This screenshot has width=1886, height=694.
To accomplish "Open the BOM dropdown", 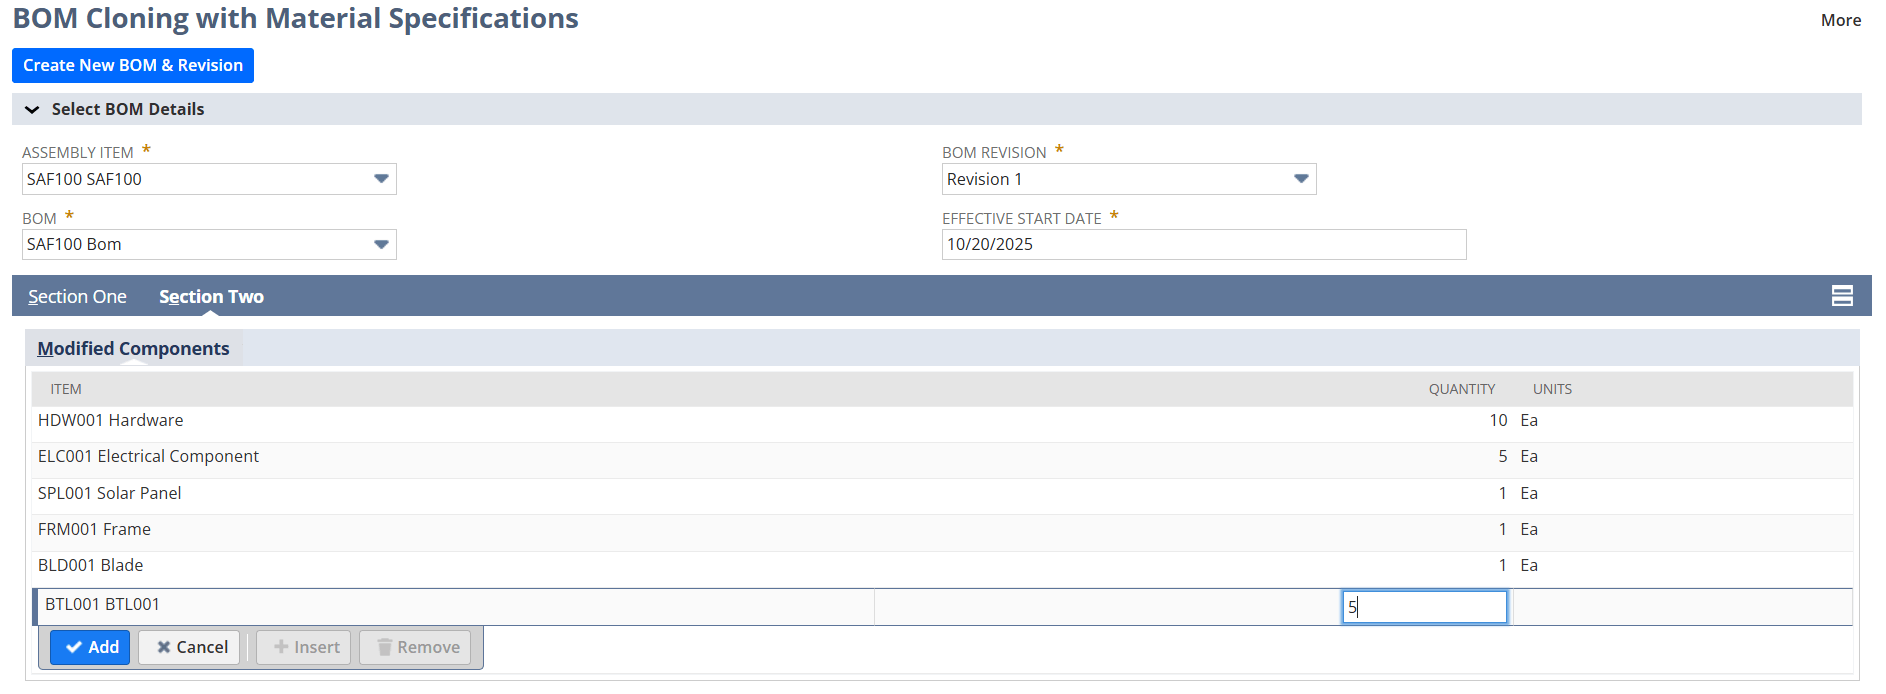I will tap(380, 244).
